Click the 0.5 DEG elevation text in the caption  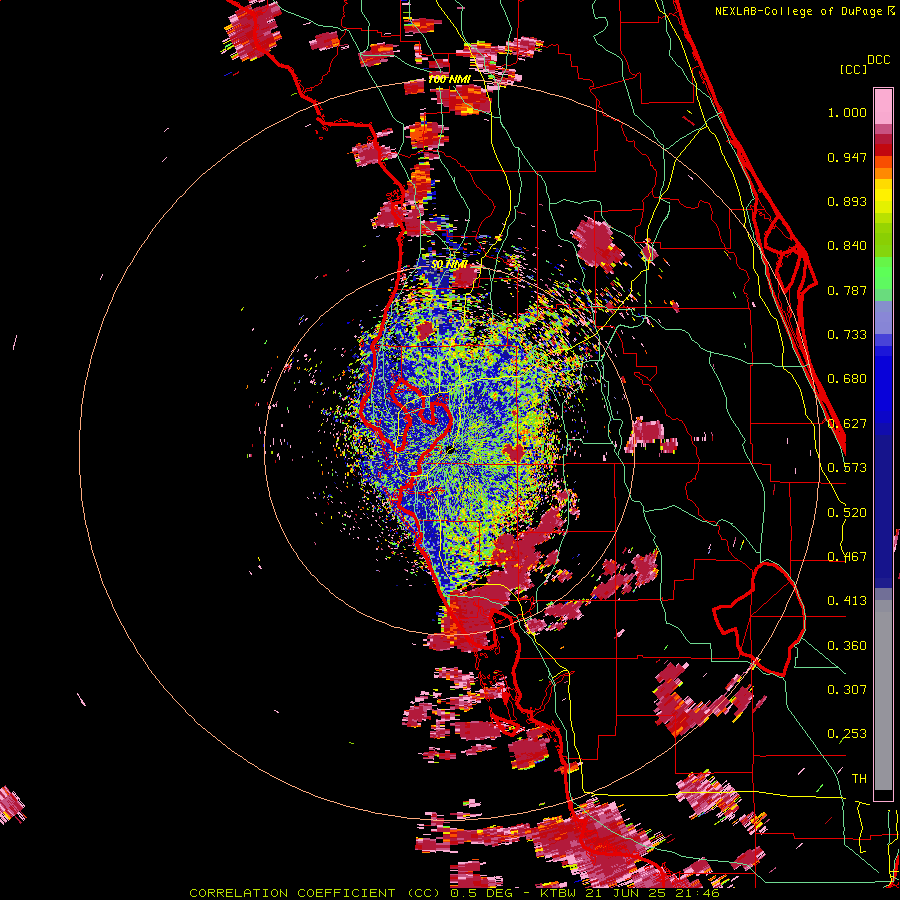(481, 893)
